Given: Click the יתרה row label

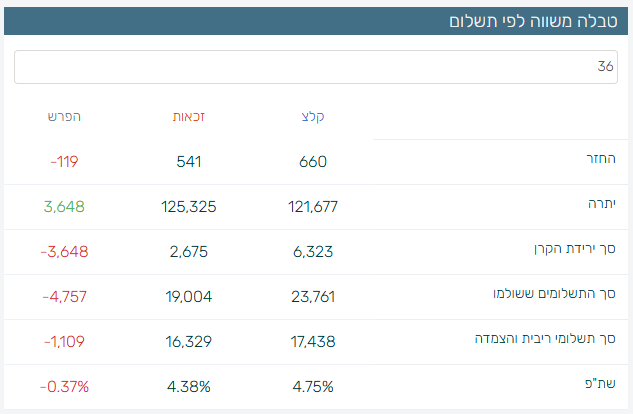Looking at the screenshot, I should (602, 206).
